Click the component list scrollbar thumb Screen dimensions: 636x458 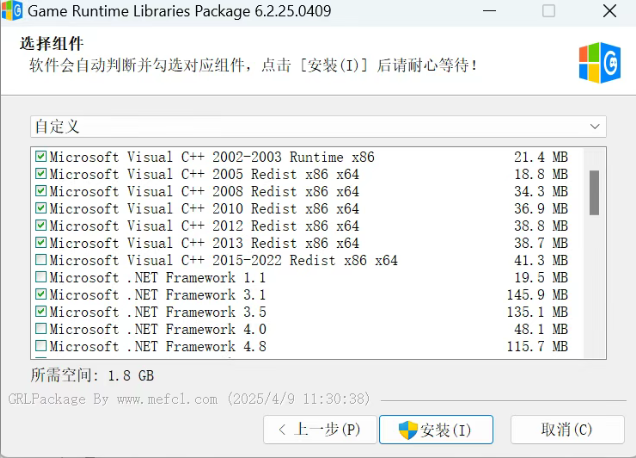[594, 193]
